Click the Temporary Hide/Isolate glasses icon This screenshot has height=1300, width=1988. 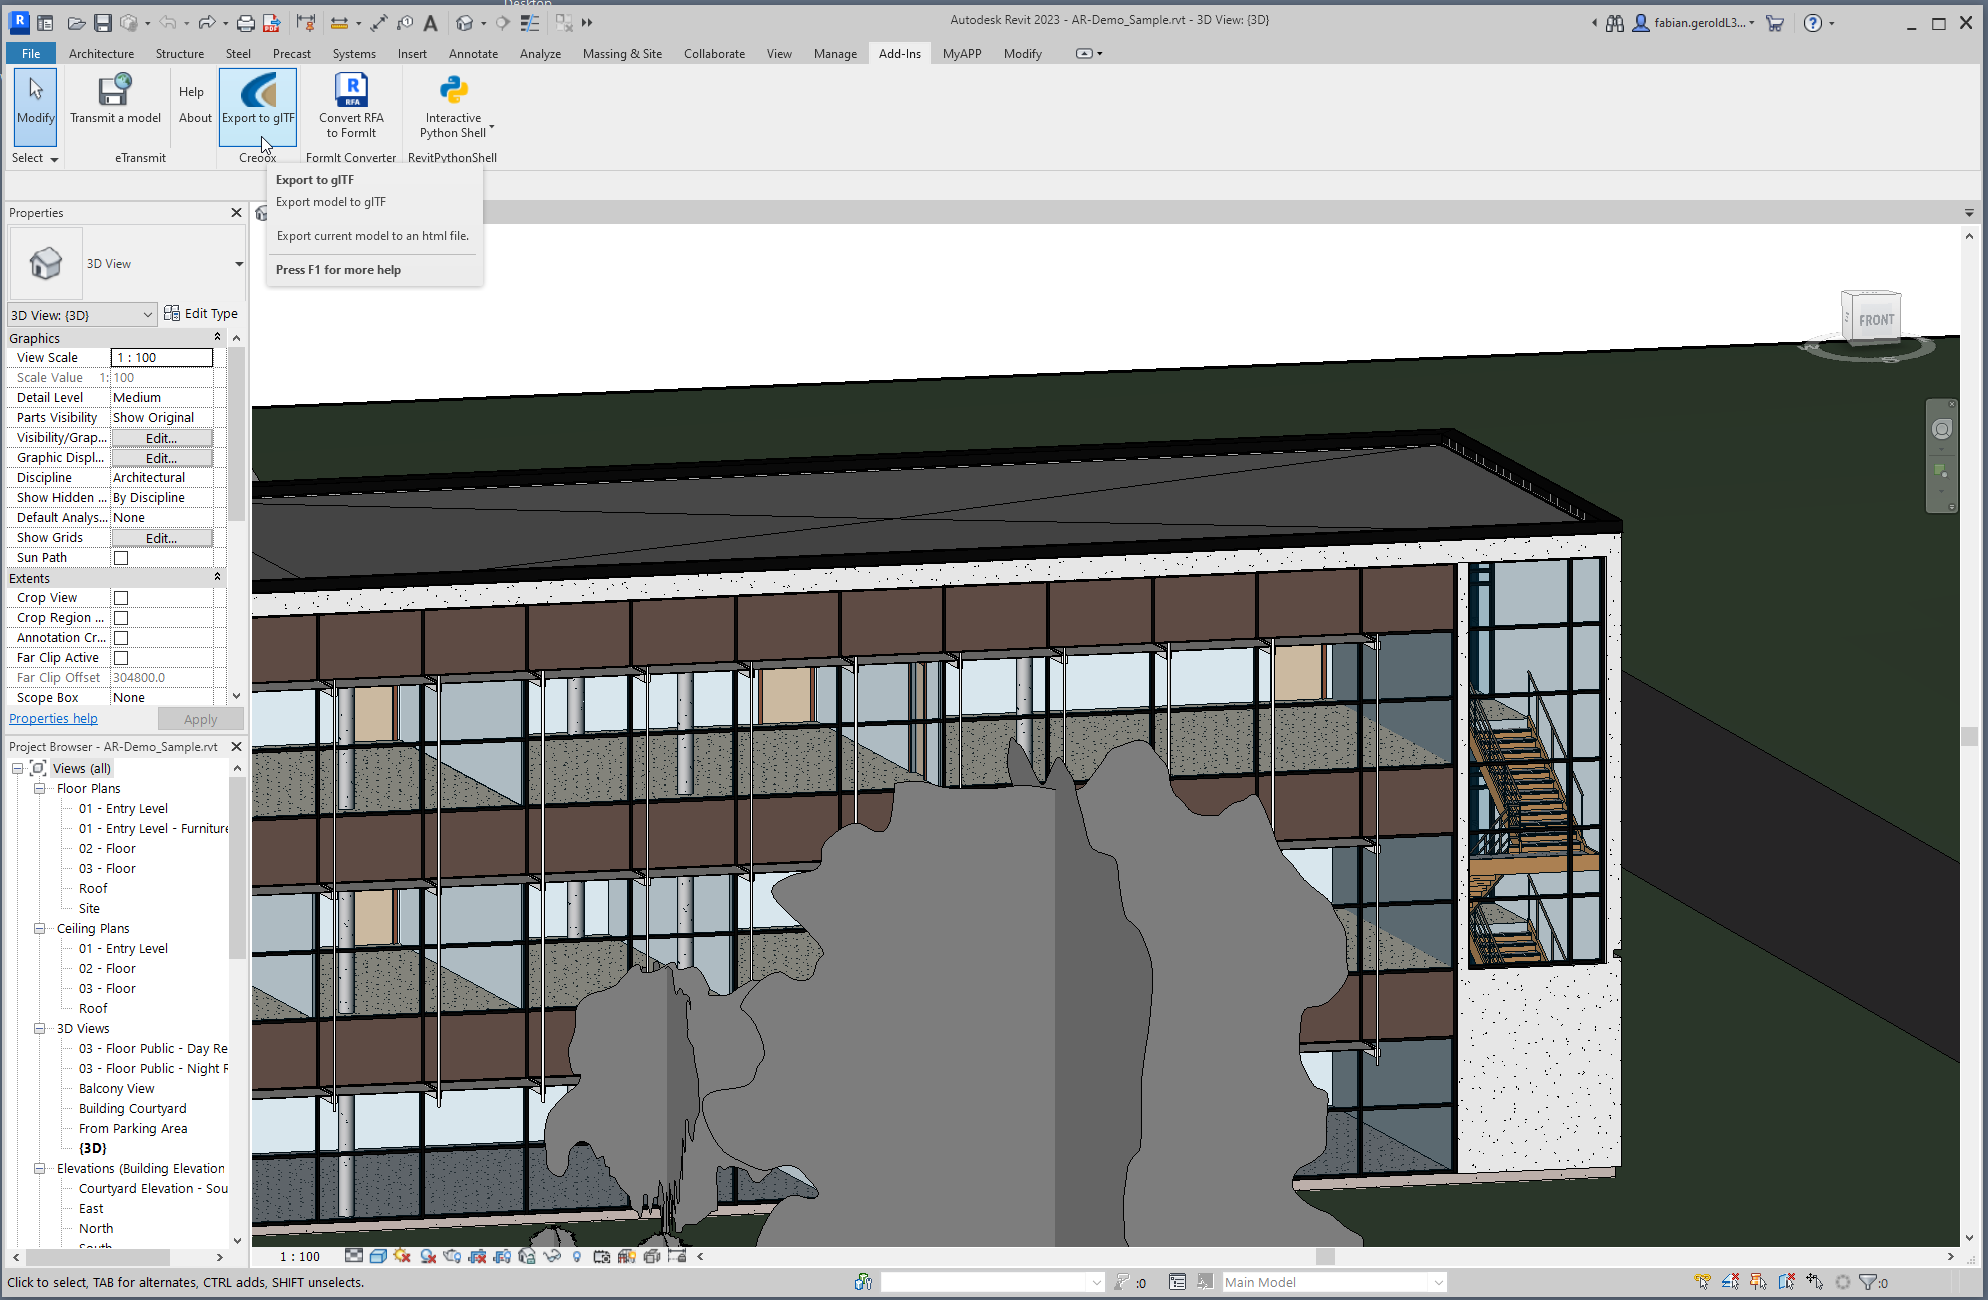552,1257
